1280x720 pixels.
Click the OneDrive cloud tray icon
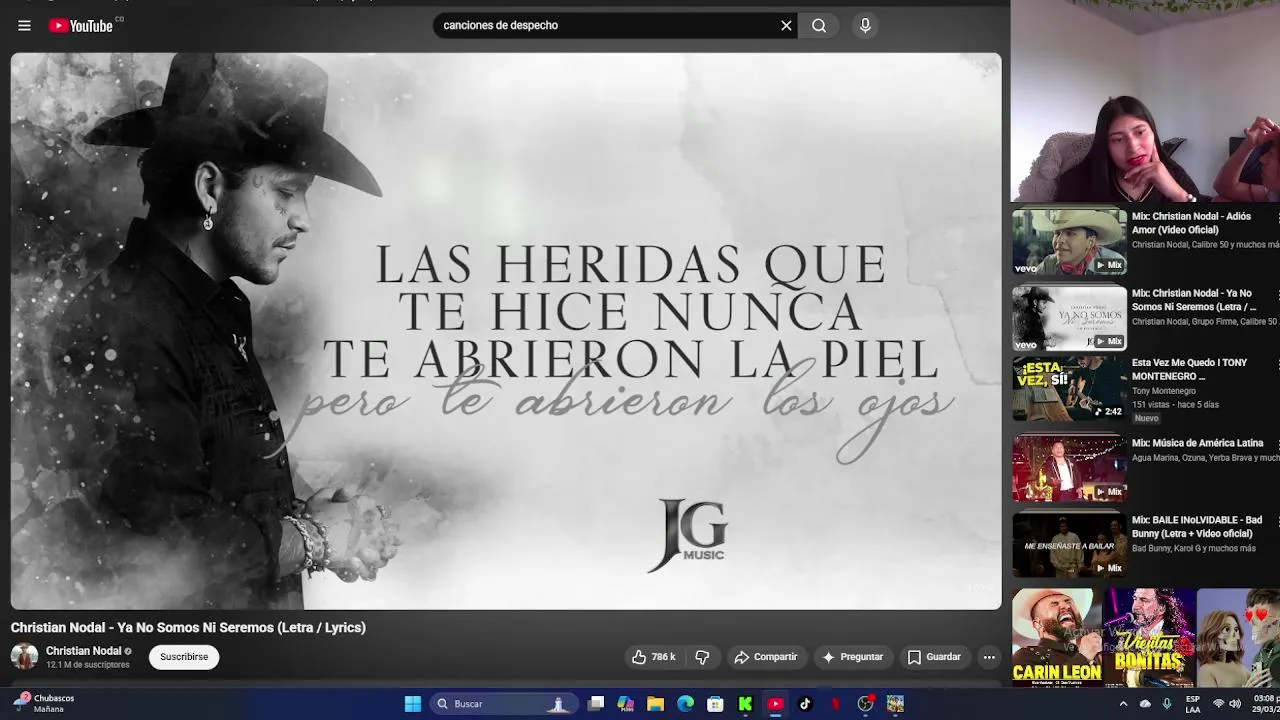coord(1145,704)
